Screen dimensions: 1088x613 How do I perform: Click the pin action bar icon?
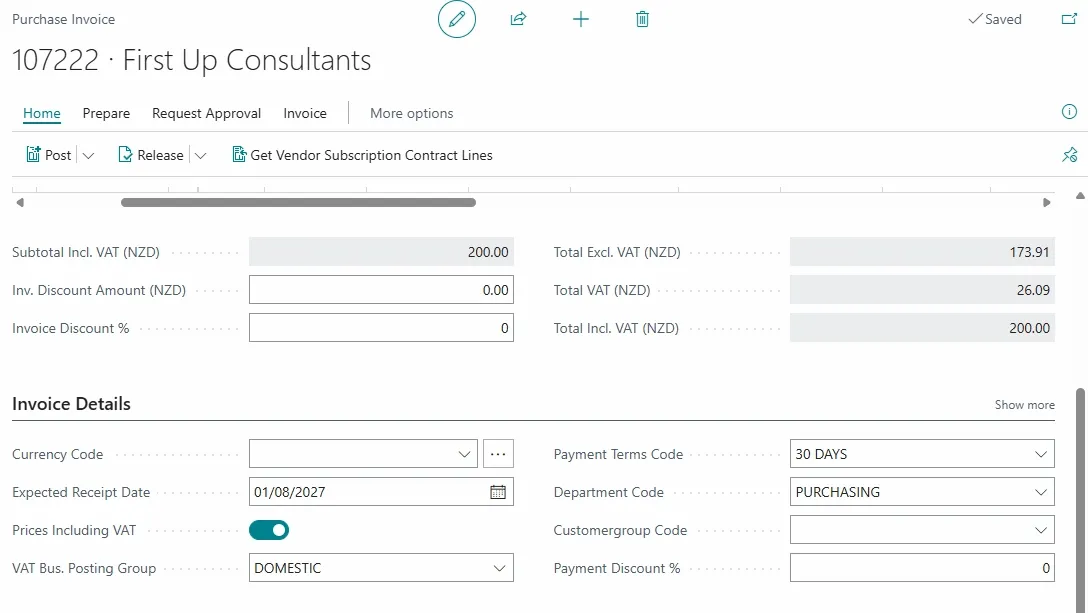click(1069, 155)
